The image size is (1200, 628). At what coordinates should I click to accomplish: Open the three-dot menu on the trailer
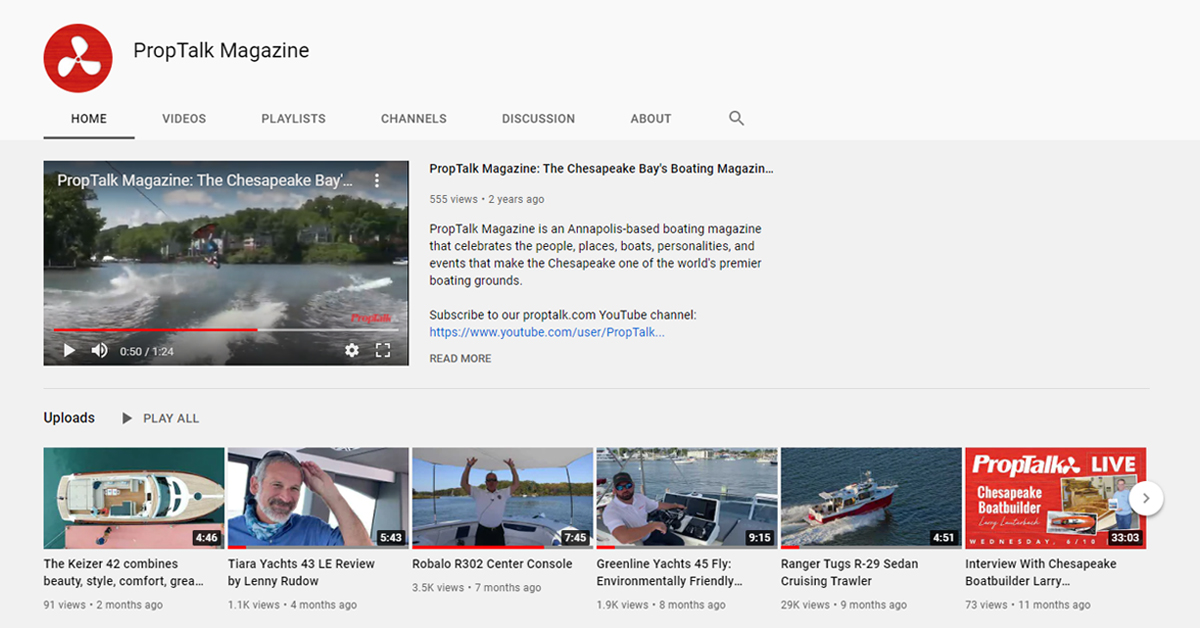pos(377,180)
